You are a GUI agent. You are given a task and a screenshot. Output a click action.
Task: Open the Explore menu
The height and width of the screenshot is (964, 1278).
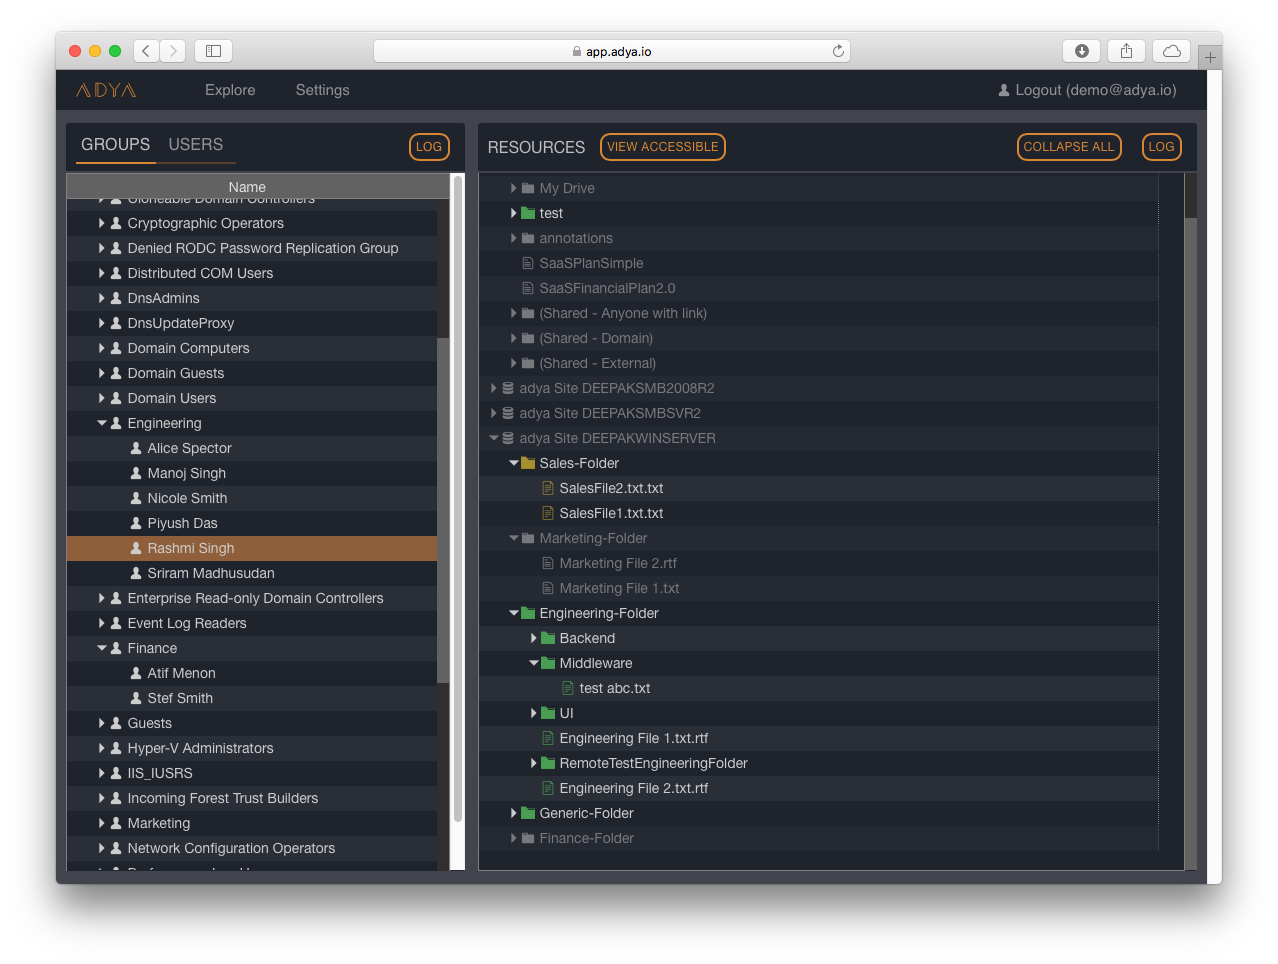tap(229, 90)
